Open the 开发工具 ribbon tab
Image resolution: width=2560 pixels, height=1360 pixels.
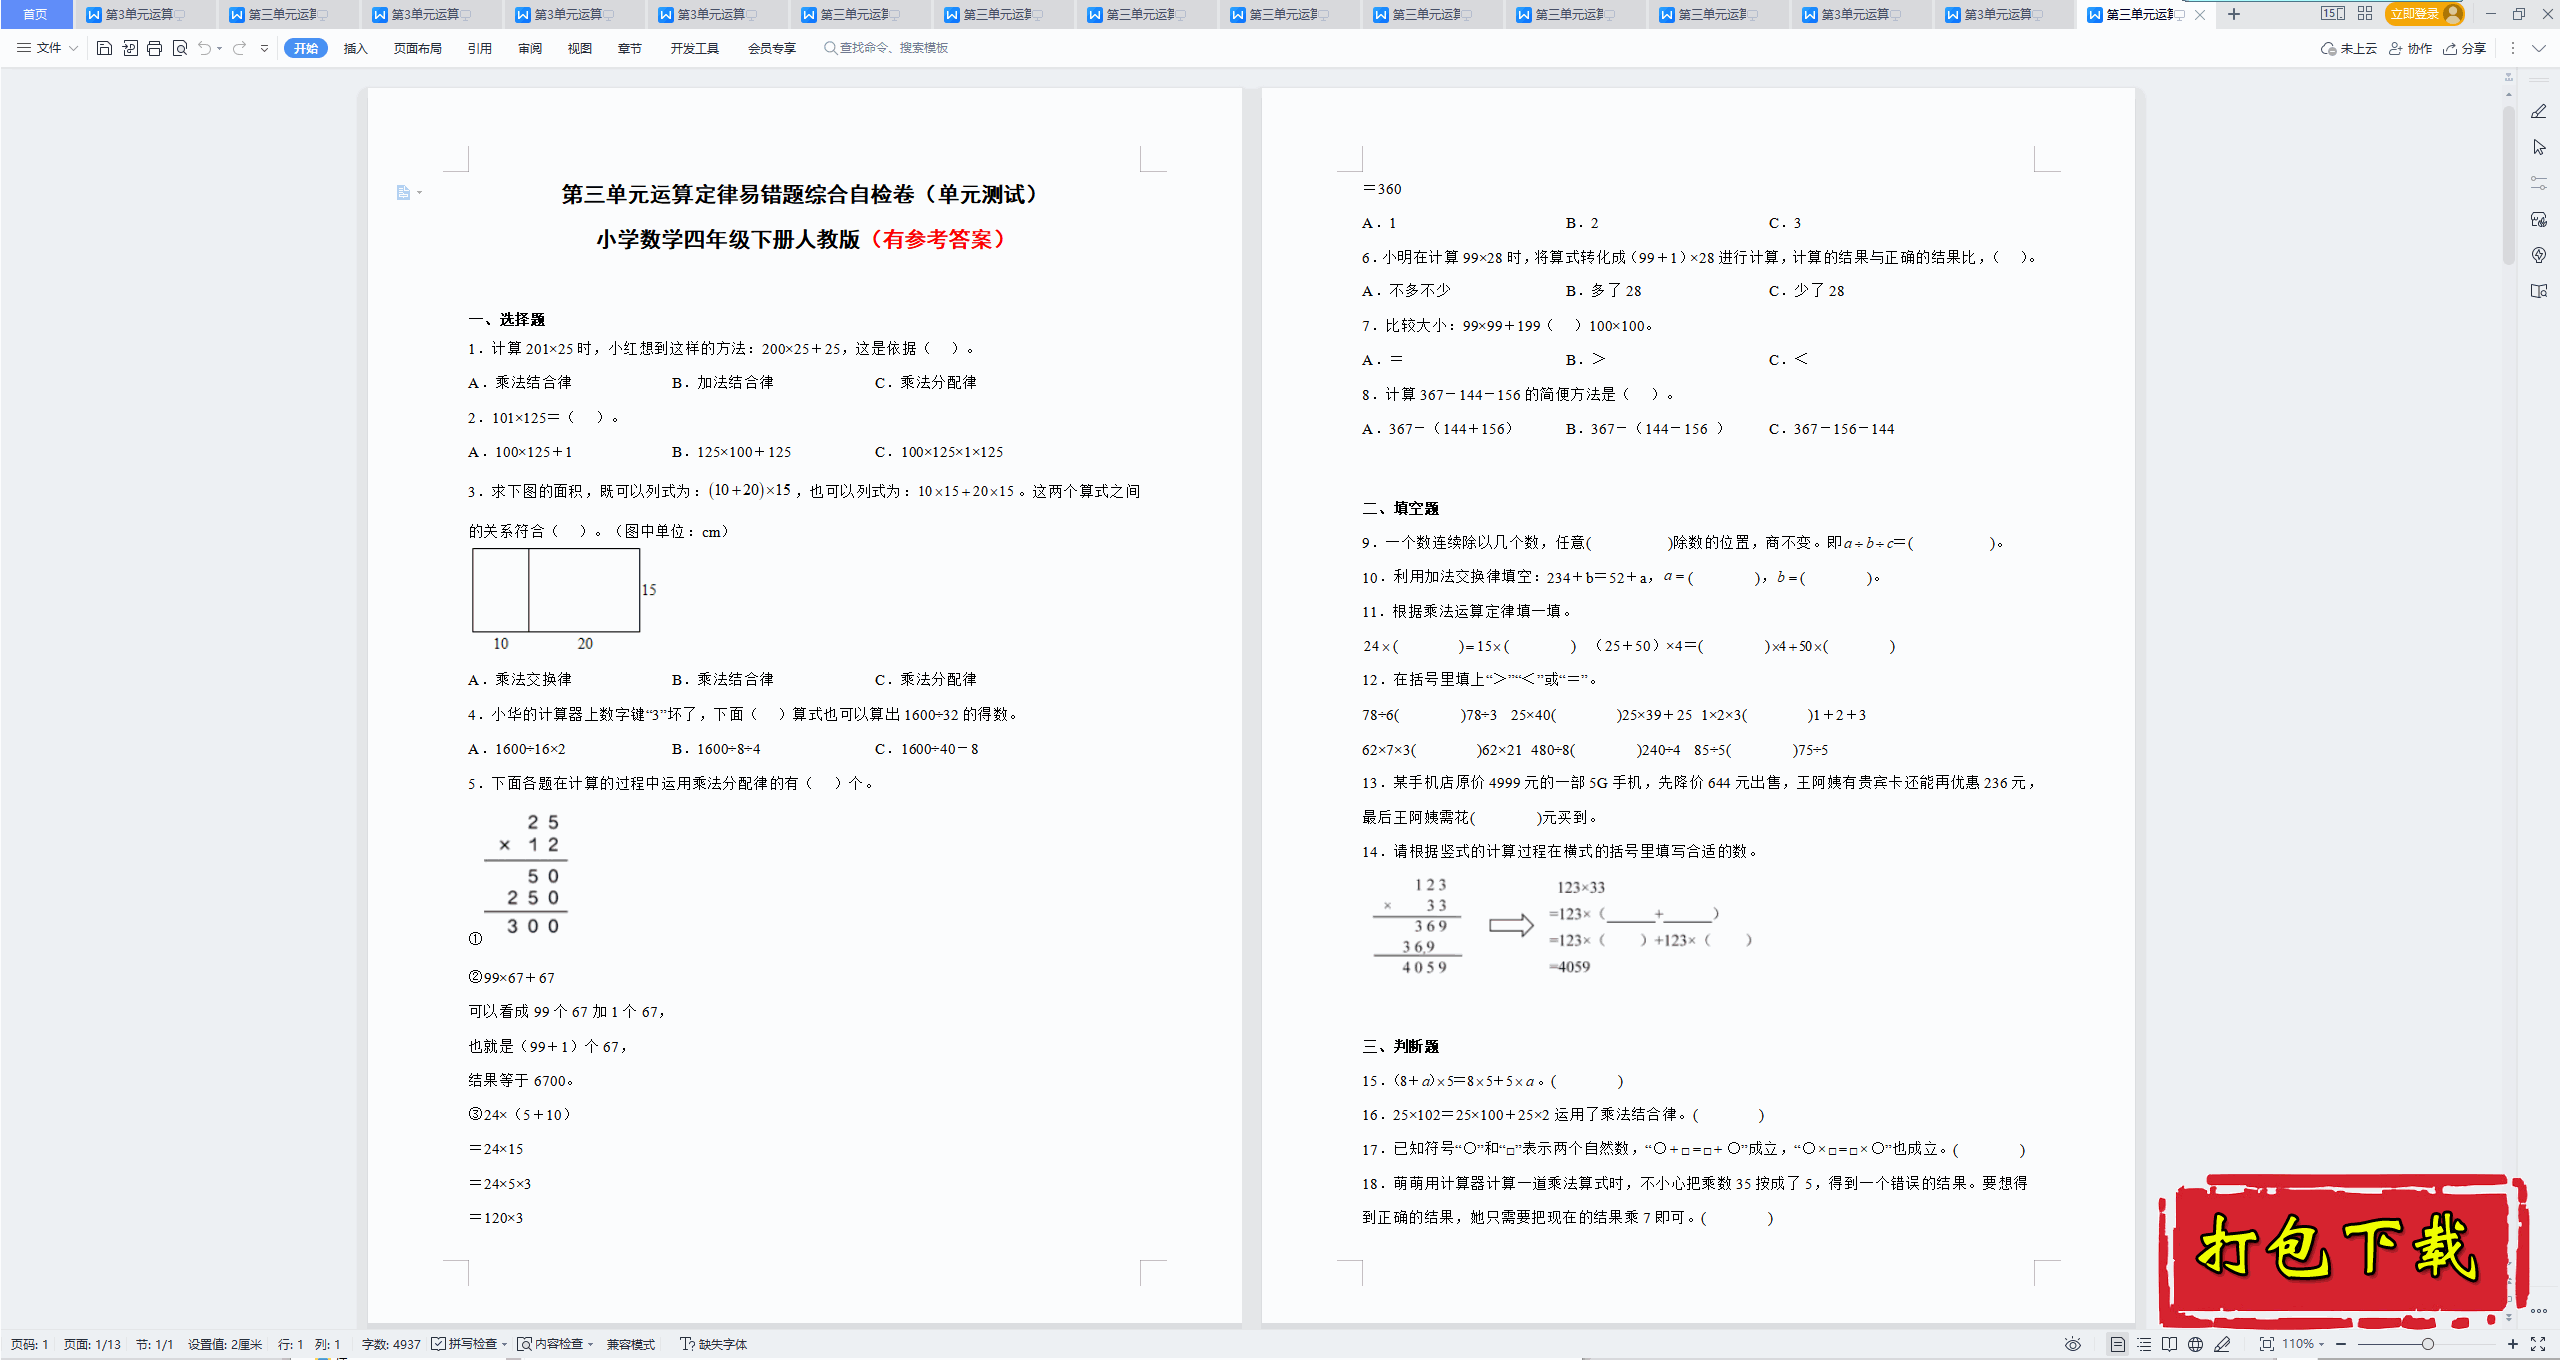[x=695, y=48]
